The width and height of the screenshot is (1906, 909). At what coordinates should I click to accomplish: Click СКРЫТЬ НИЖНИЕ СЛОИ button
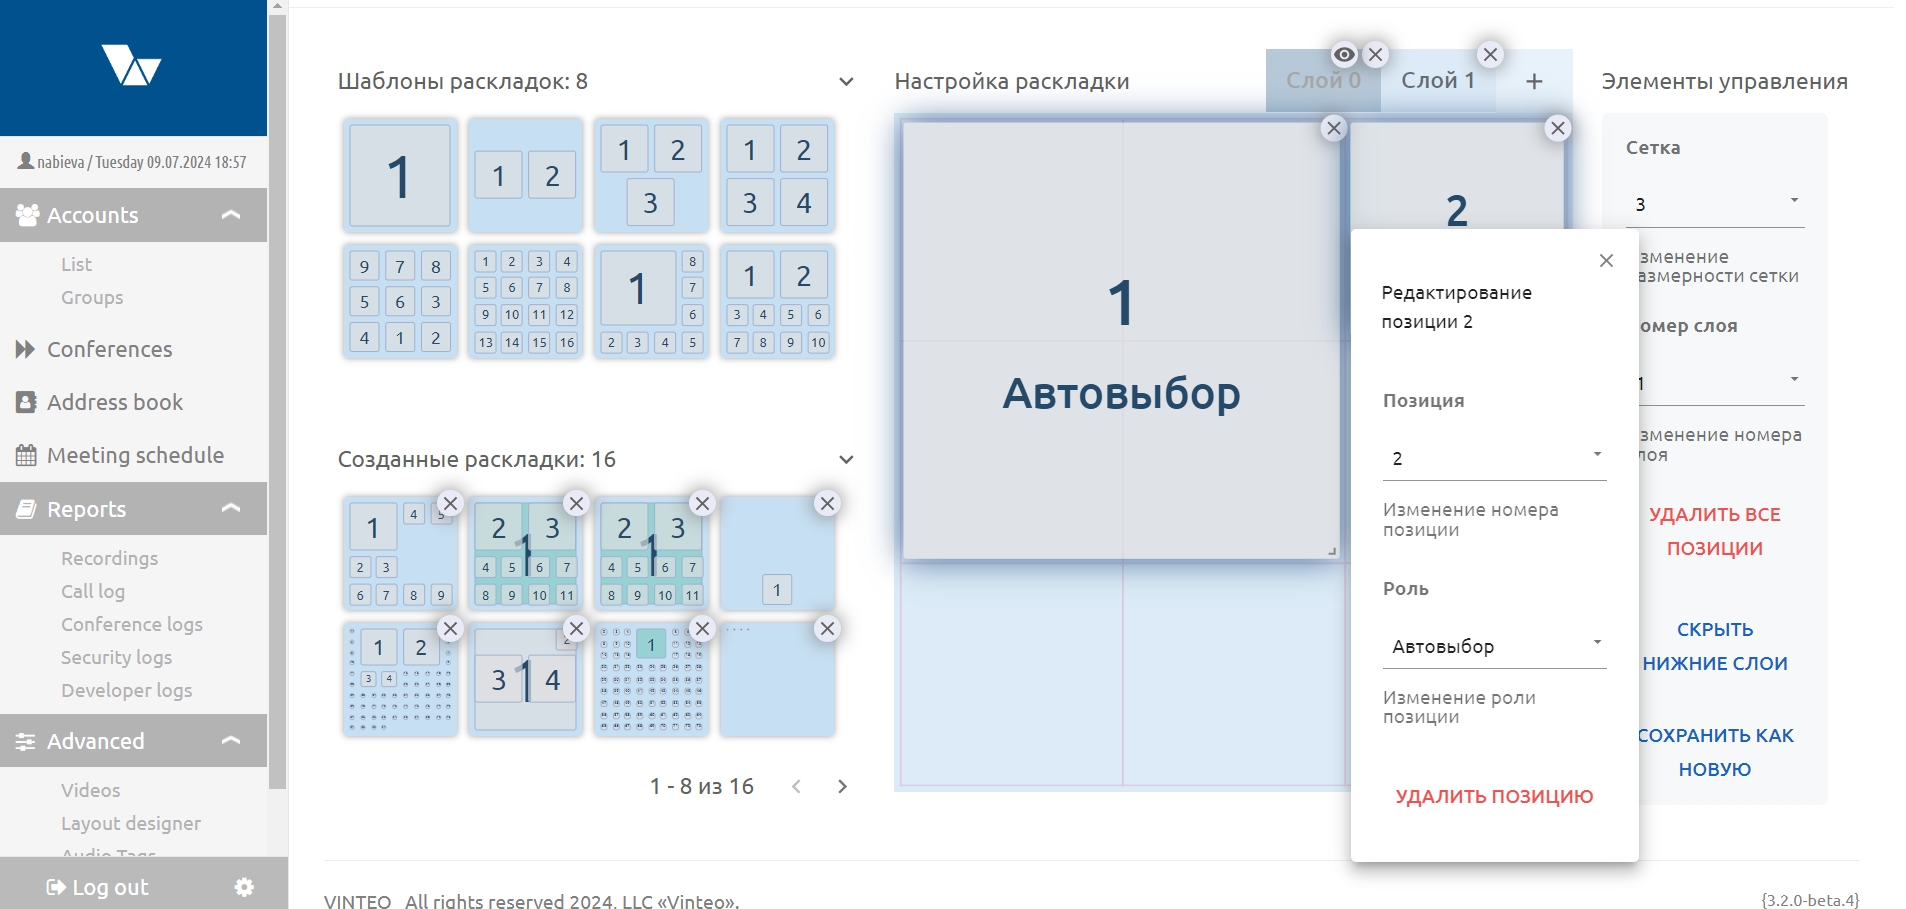coord(1714,646)
